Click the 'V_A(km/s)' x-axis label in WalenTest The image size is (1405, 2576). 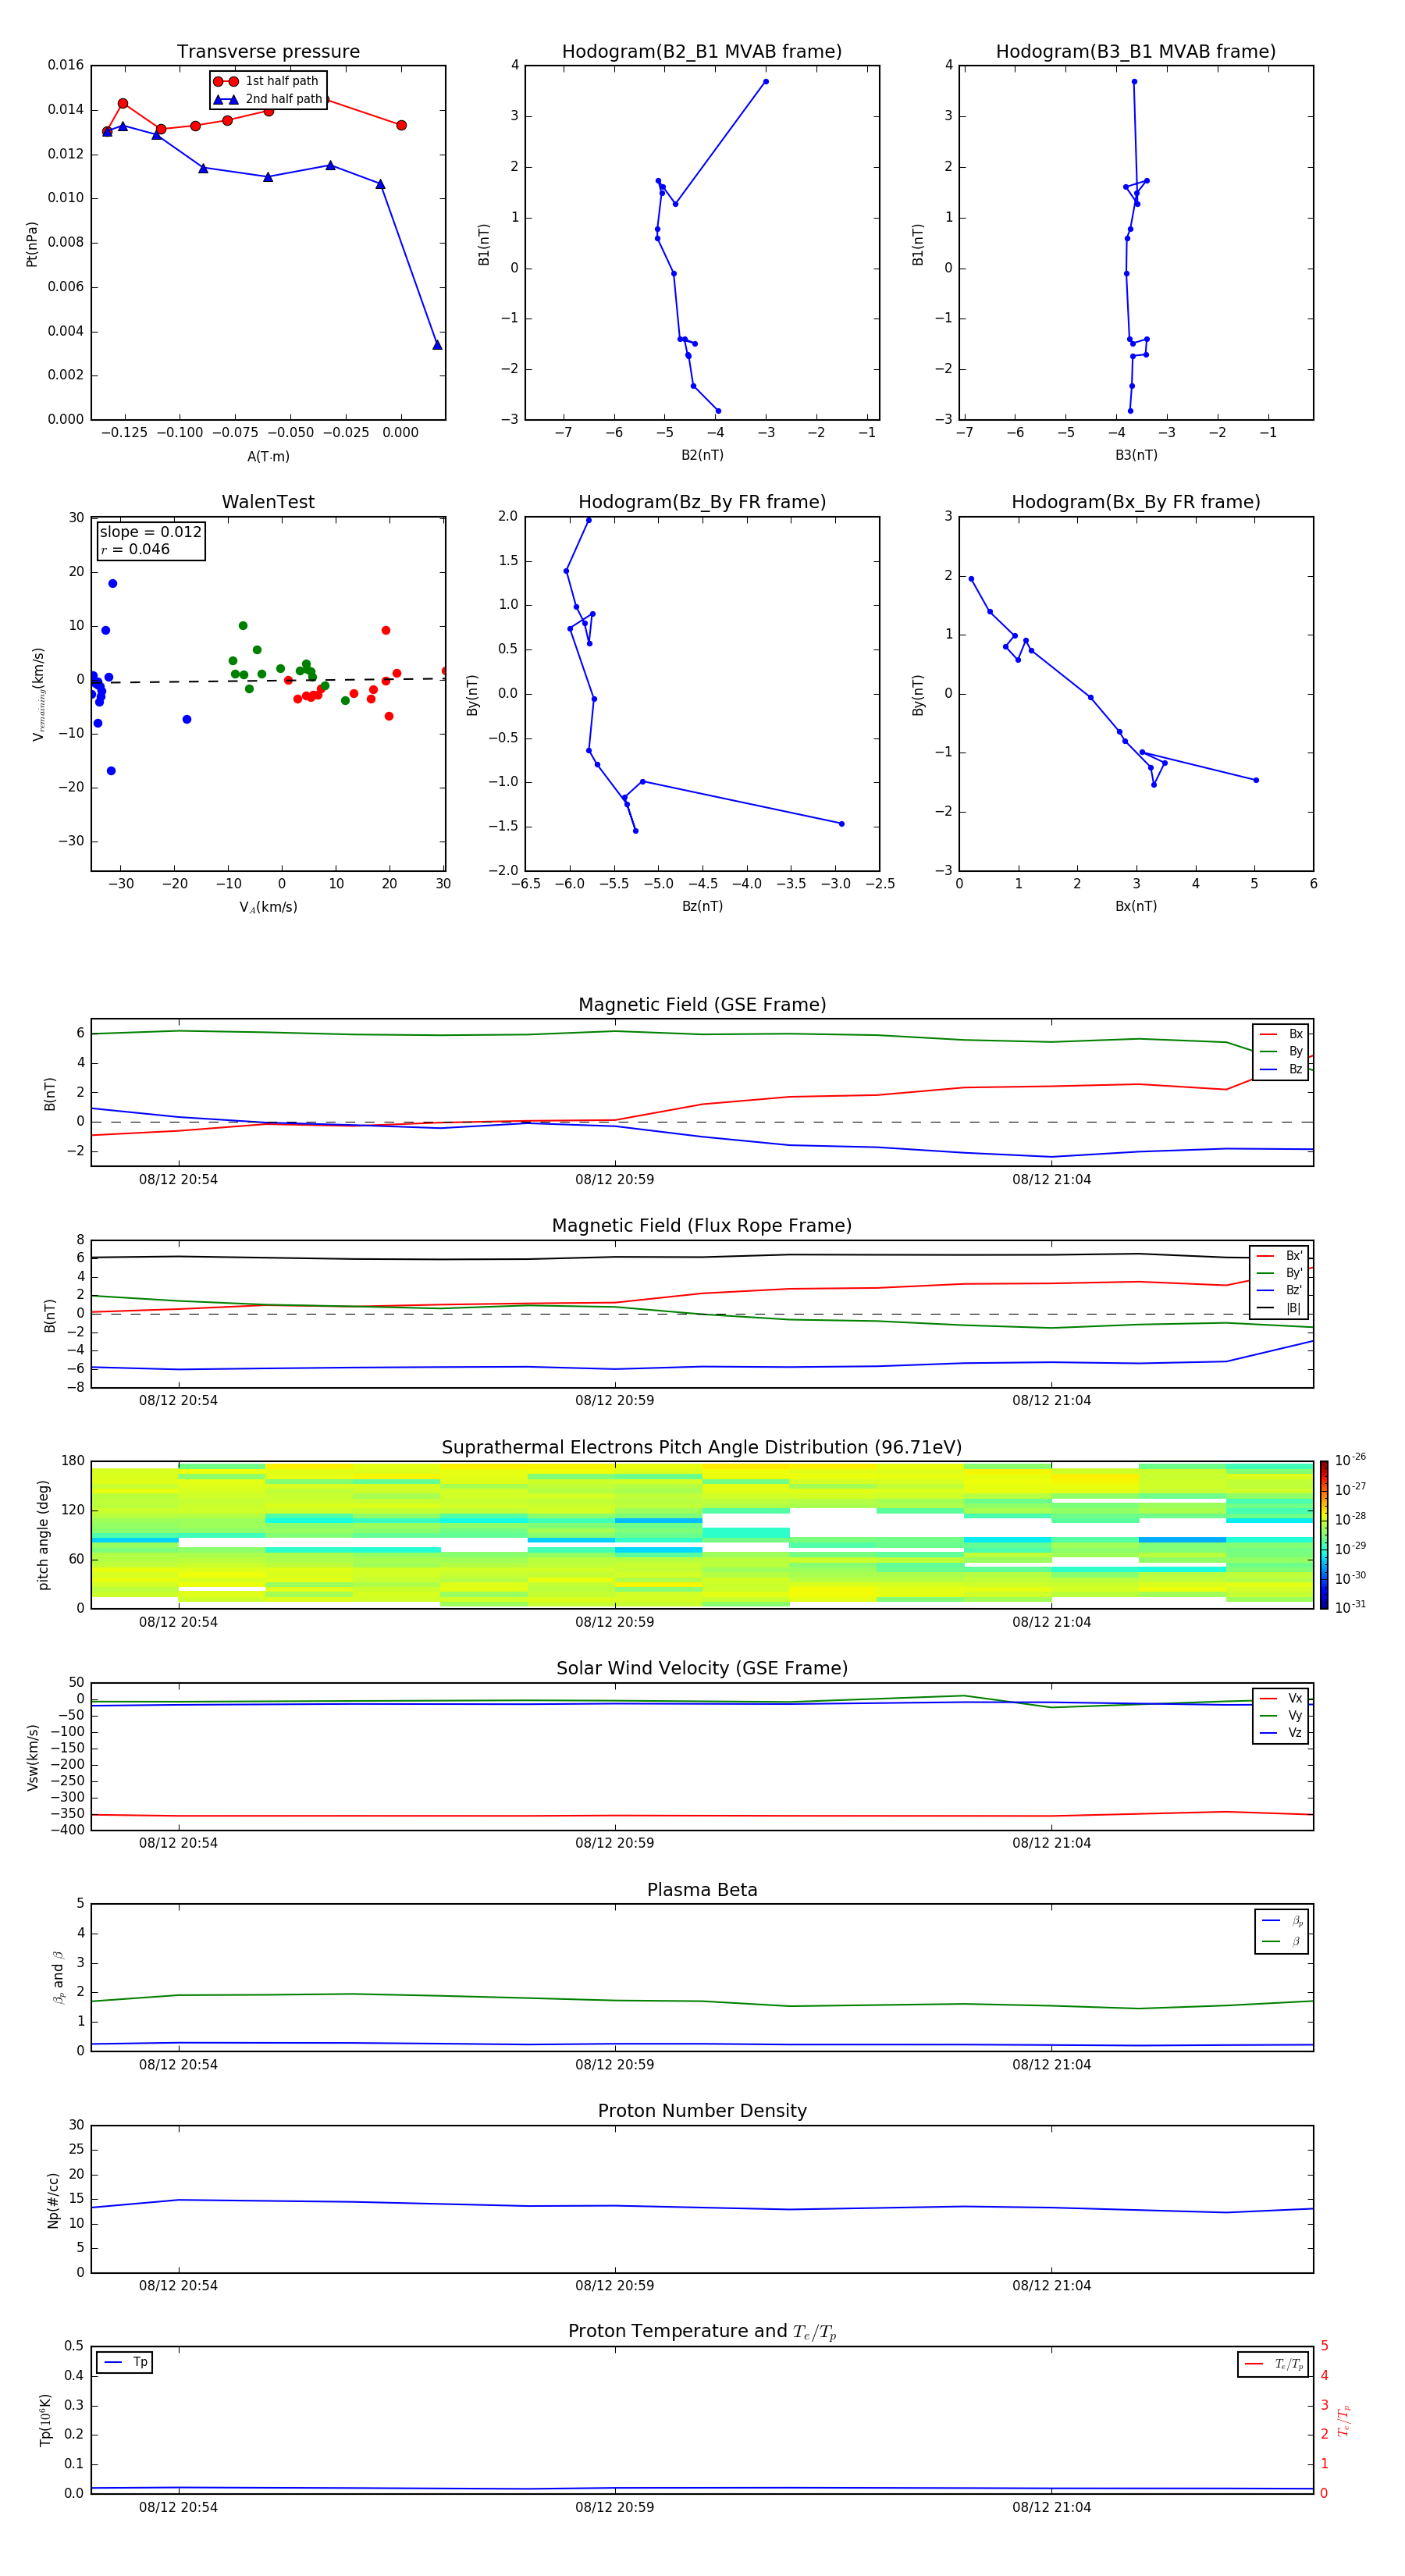click(268, 908)
